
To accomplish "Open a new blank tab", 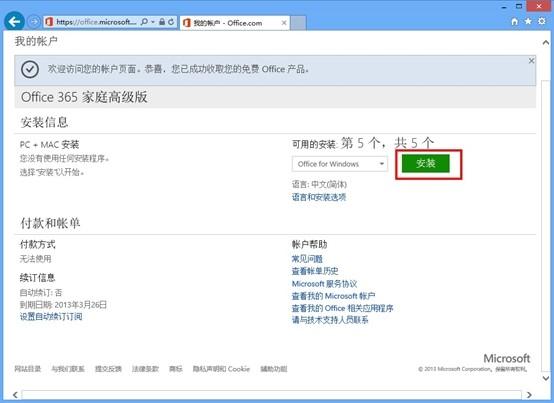I will (299, 23).
